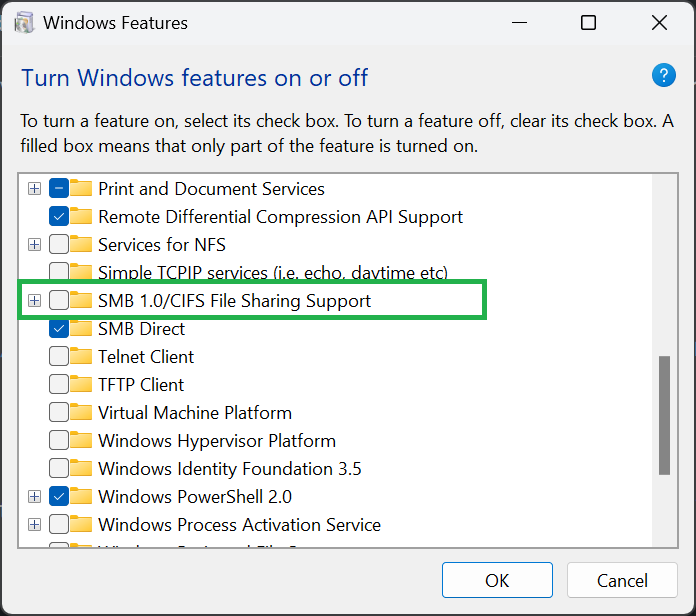Click the blue help question mark icon
The height and width of the screenshot is (616, 696).
pyautogui.click(x=664, y=75)
